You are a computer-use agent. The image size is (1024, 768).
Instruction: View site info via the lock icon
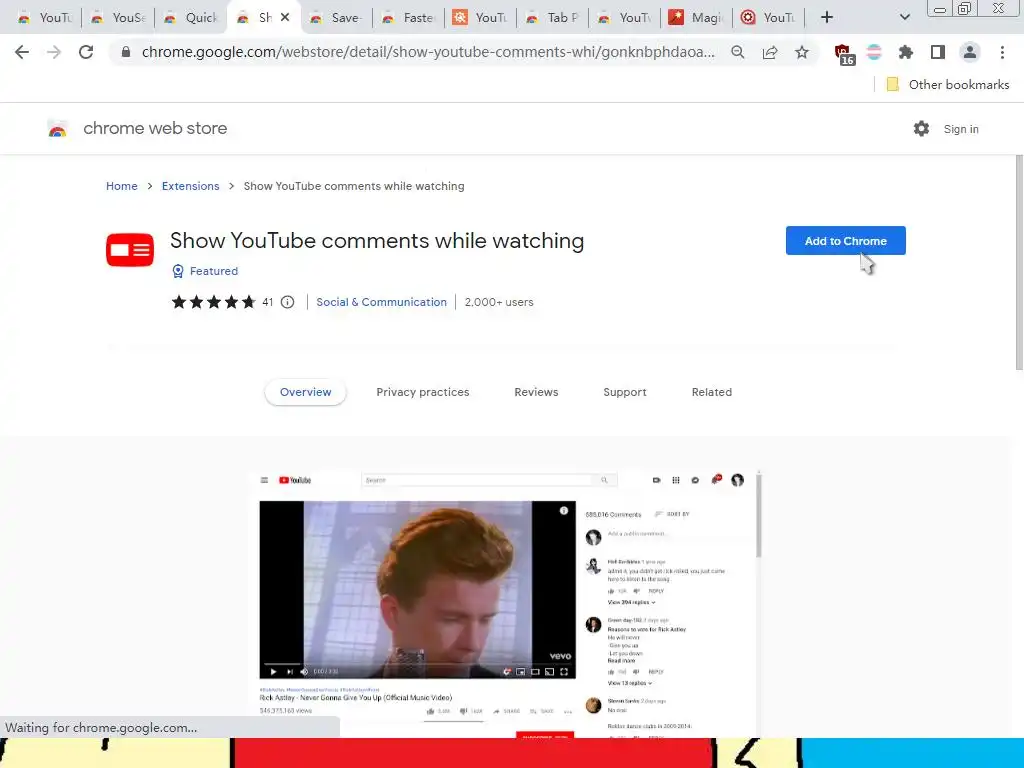(126, 52)
